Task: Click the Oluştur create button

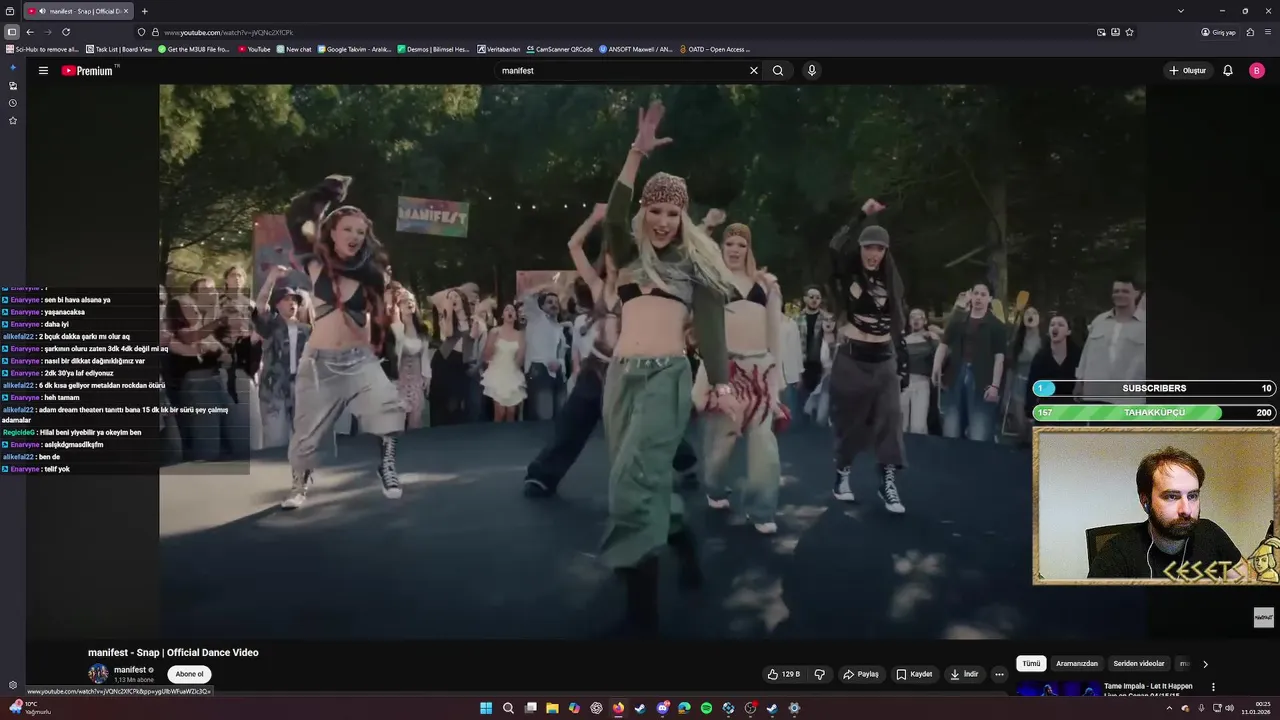Action: pos(1188,71)
